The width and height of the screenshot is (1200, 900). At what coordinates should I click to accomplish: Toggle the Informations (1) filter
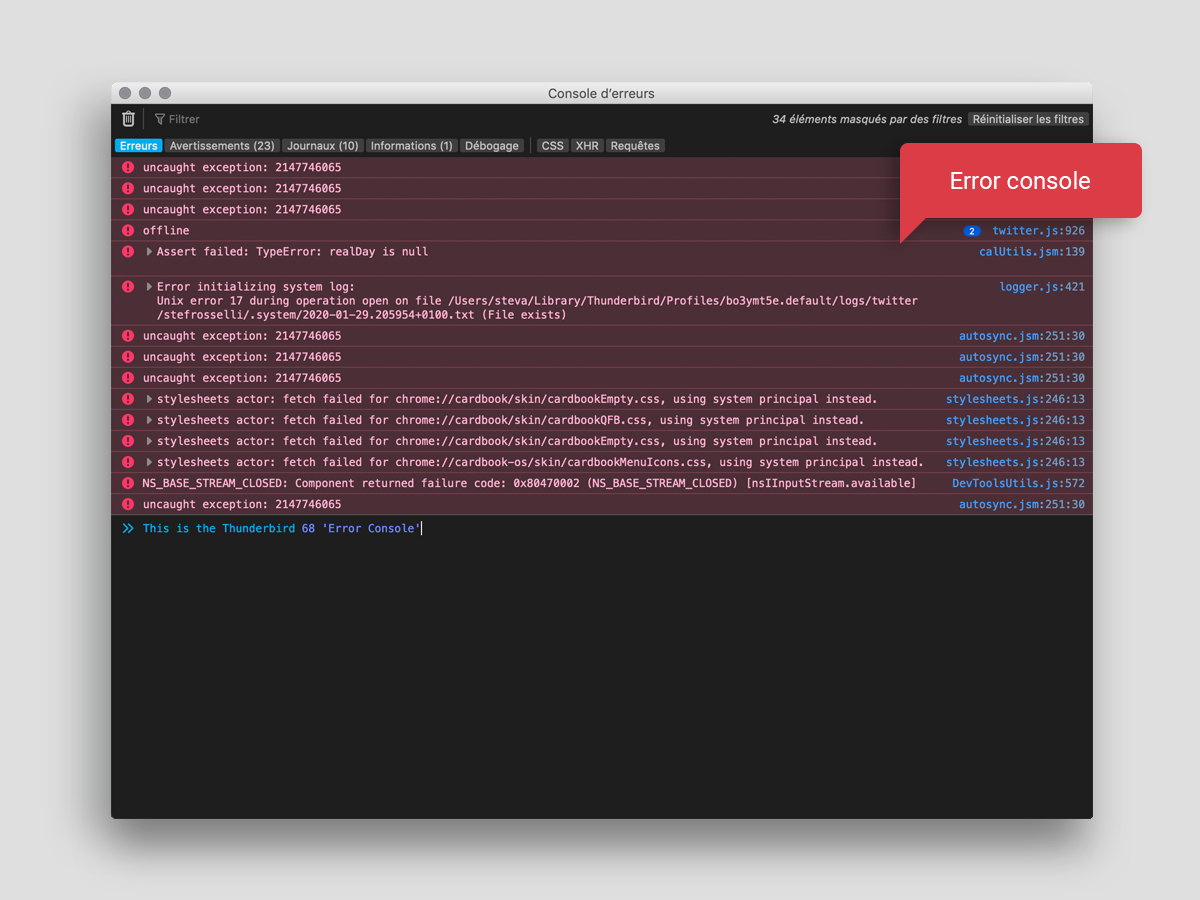(411, 146)
